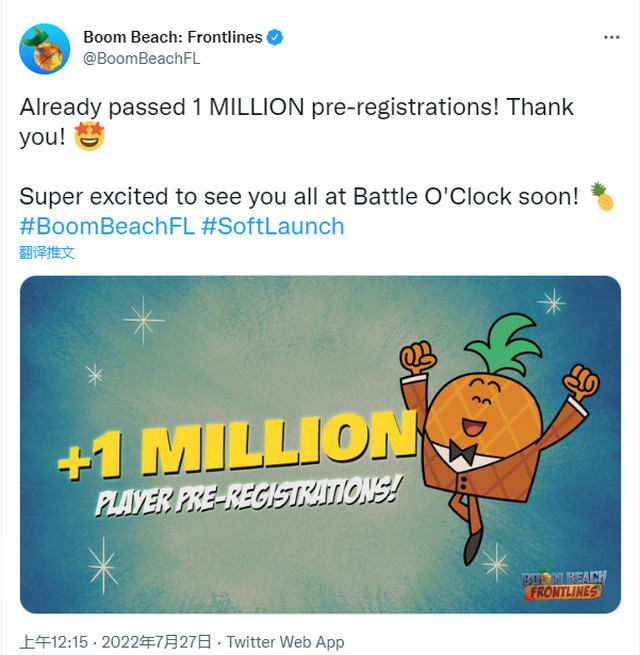Click the pineapple emoji after 'soon!'
Screen dimensions: 640x655
coord(602,196)
